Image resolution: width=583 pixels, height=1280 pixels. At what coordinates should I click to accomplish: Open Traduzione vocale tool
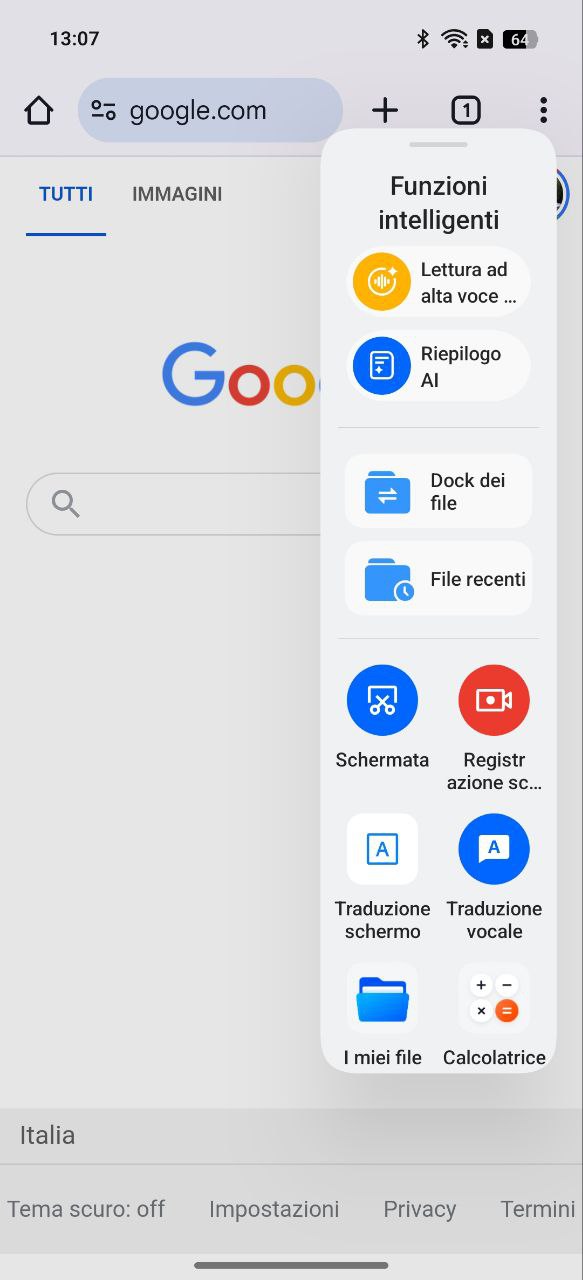pos(494,878)
